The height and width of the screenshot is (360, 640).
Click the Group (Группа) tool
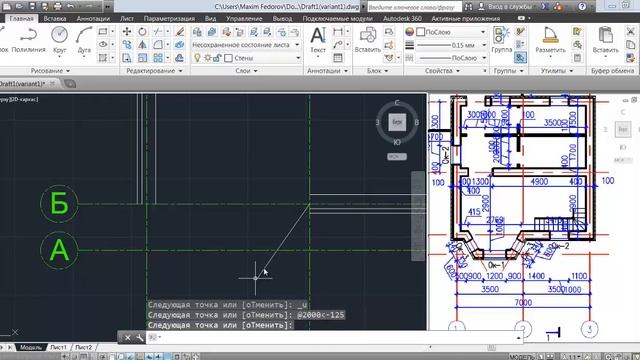[502, 40]
